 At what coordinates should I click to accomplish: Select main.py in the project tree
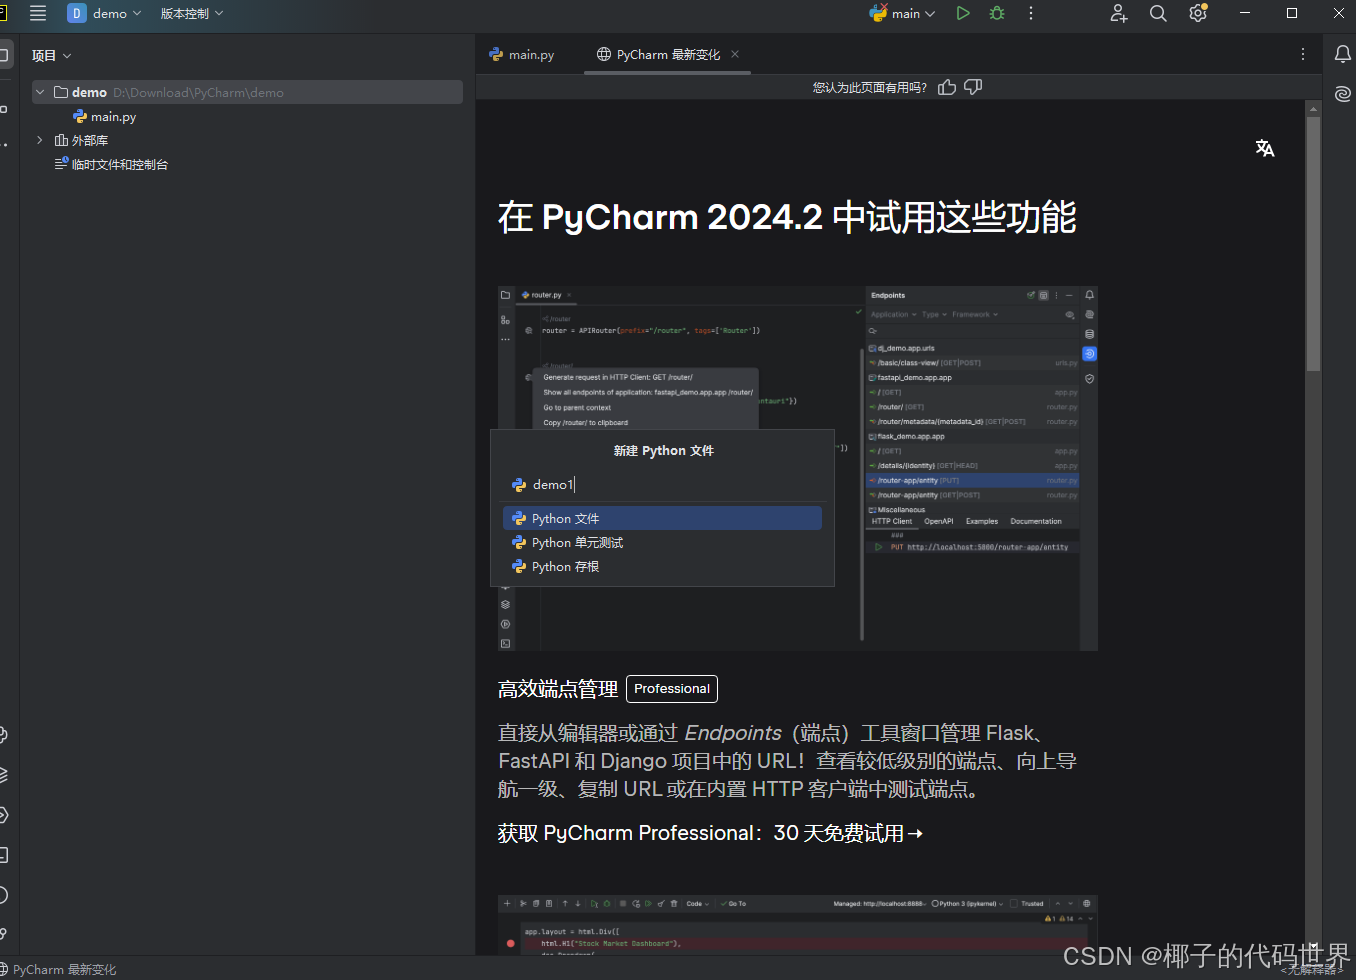[104, 116]
